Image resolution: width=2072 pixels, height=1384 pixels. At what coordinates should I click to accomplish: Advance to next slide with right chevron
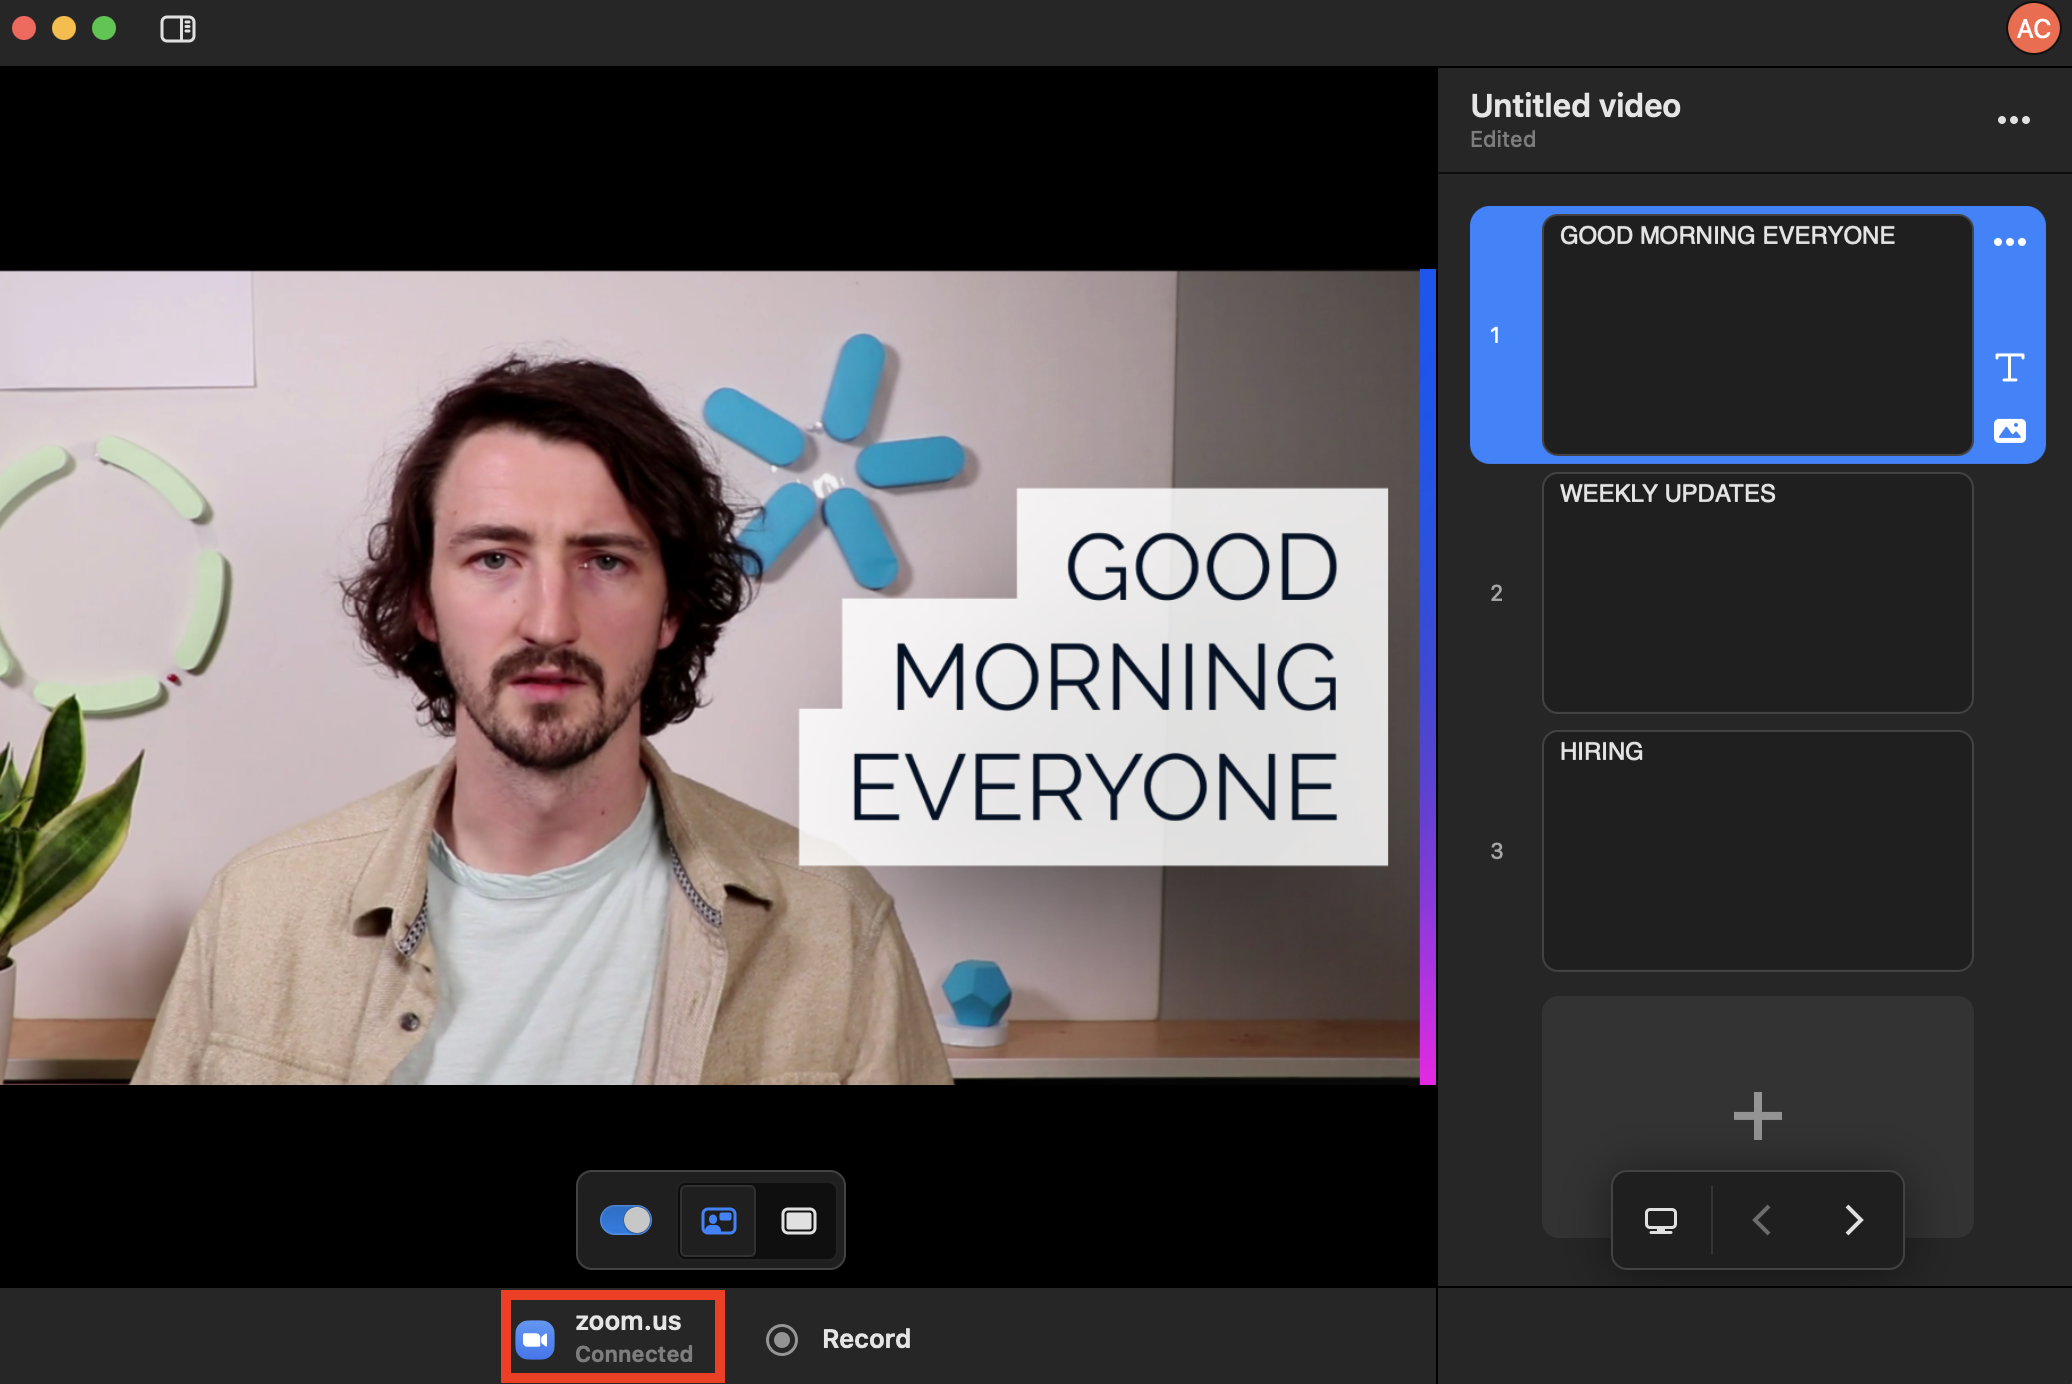coord(1853,1220)
